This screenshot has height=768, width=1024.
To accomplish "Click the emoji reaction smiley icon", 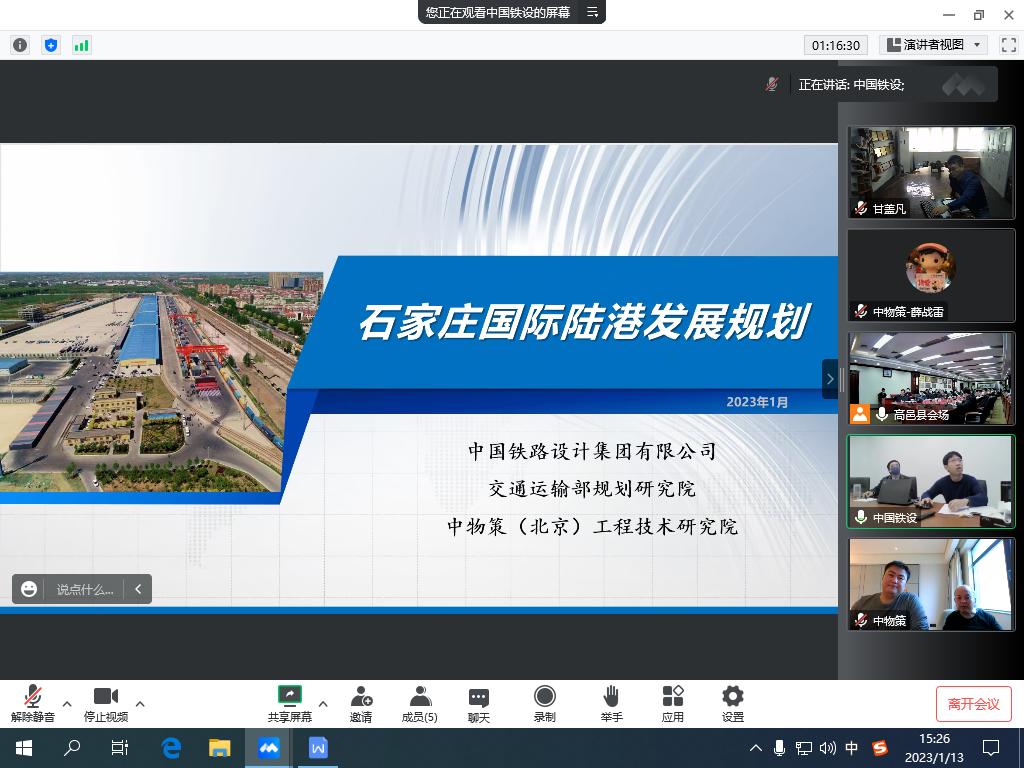I will point(29,589).
